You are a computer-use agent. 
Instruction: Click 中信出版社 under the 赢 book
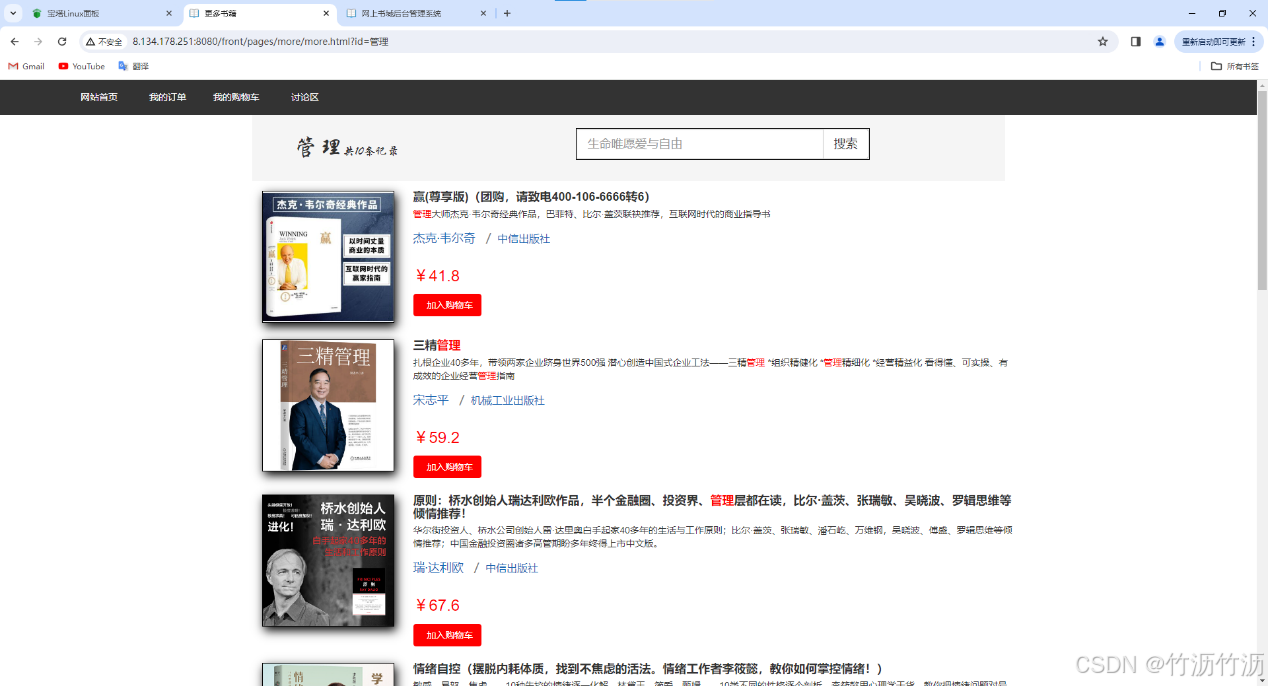click(524, 239)
